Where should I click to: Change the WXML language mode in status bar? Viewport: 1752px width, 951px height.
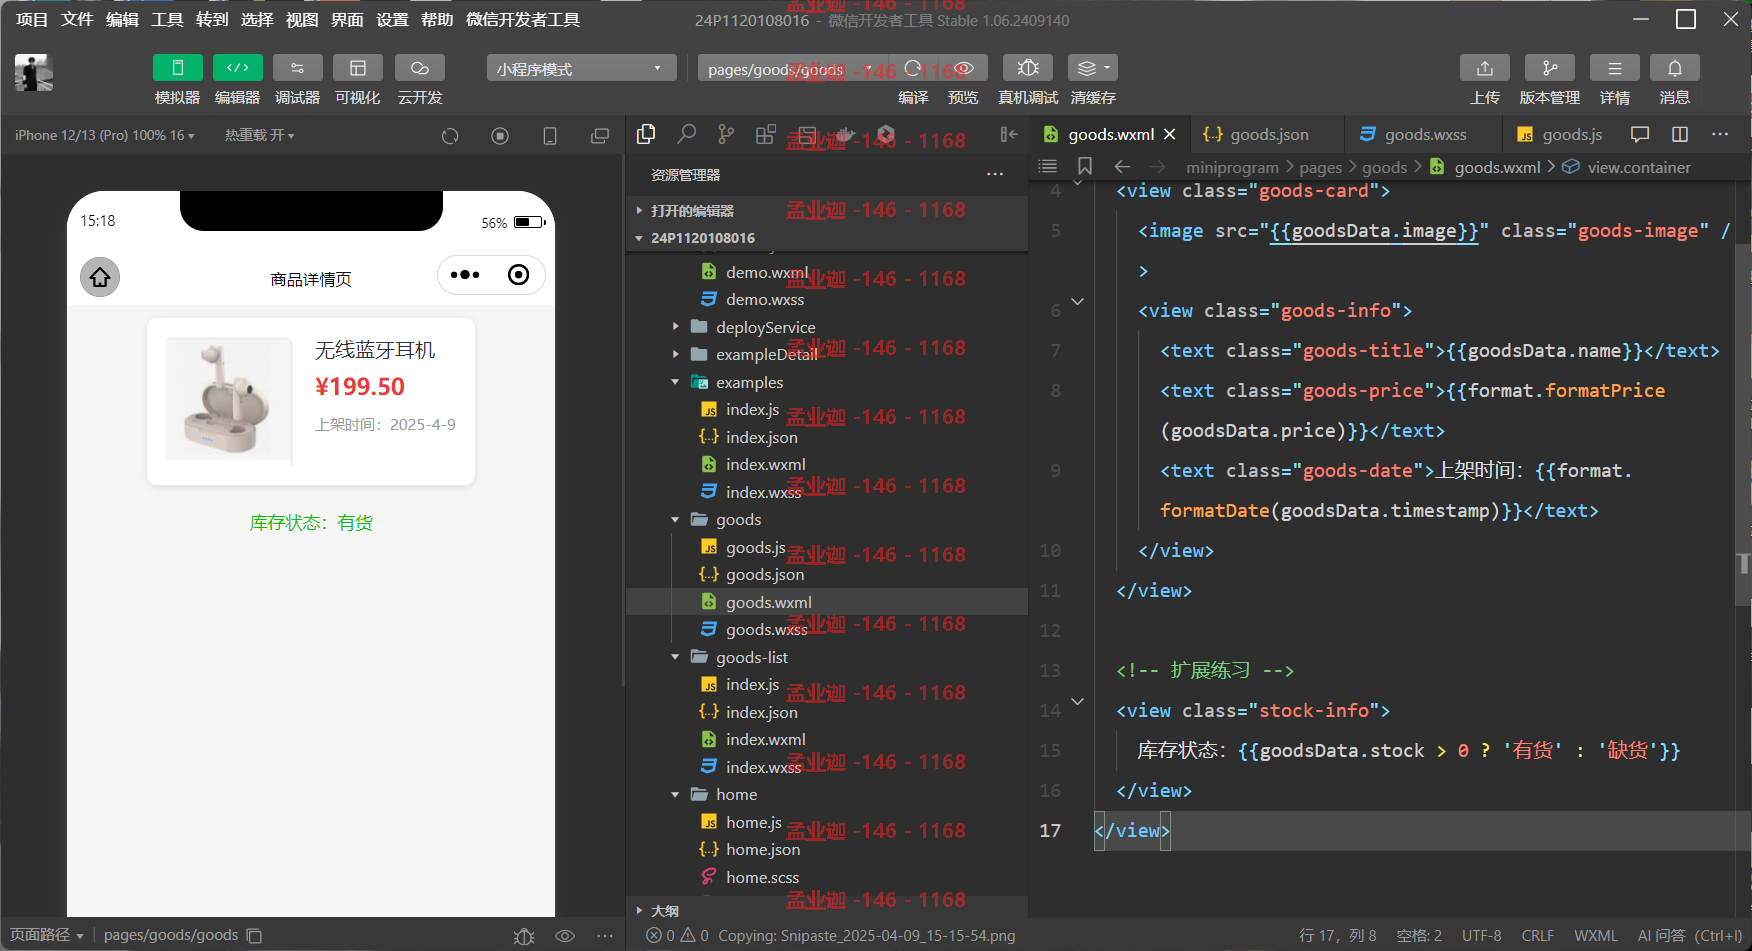(x=1595, y=936)
